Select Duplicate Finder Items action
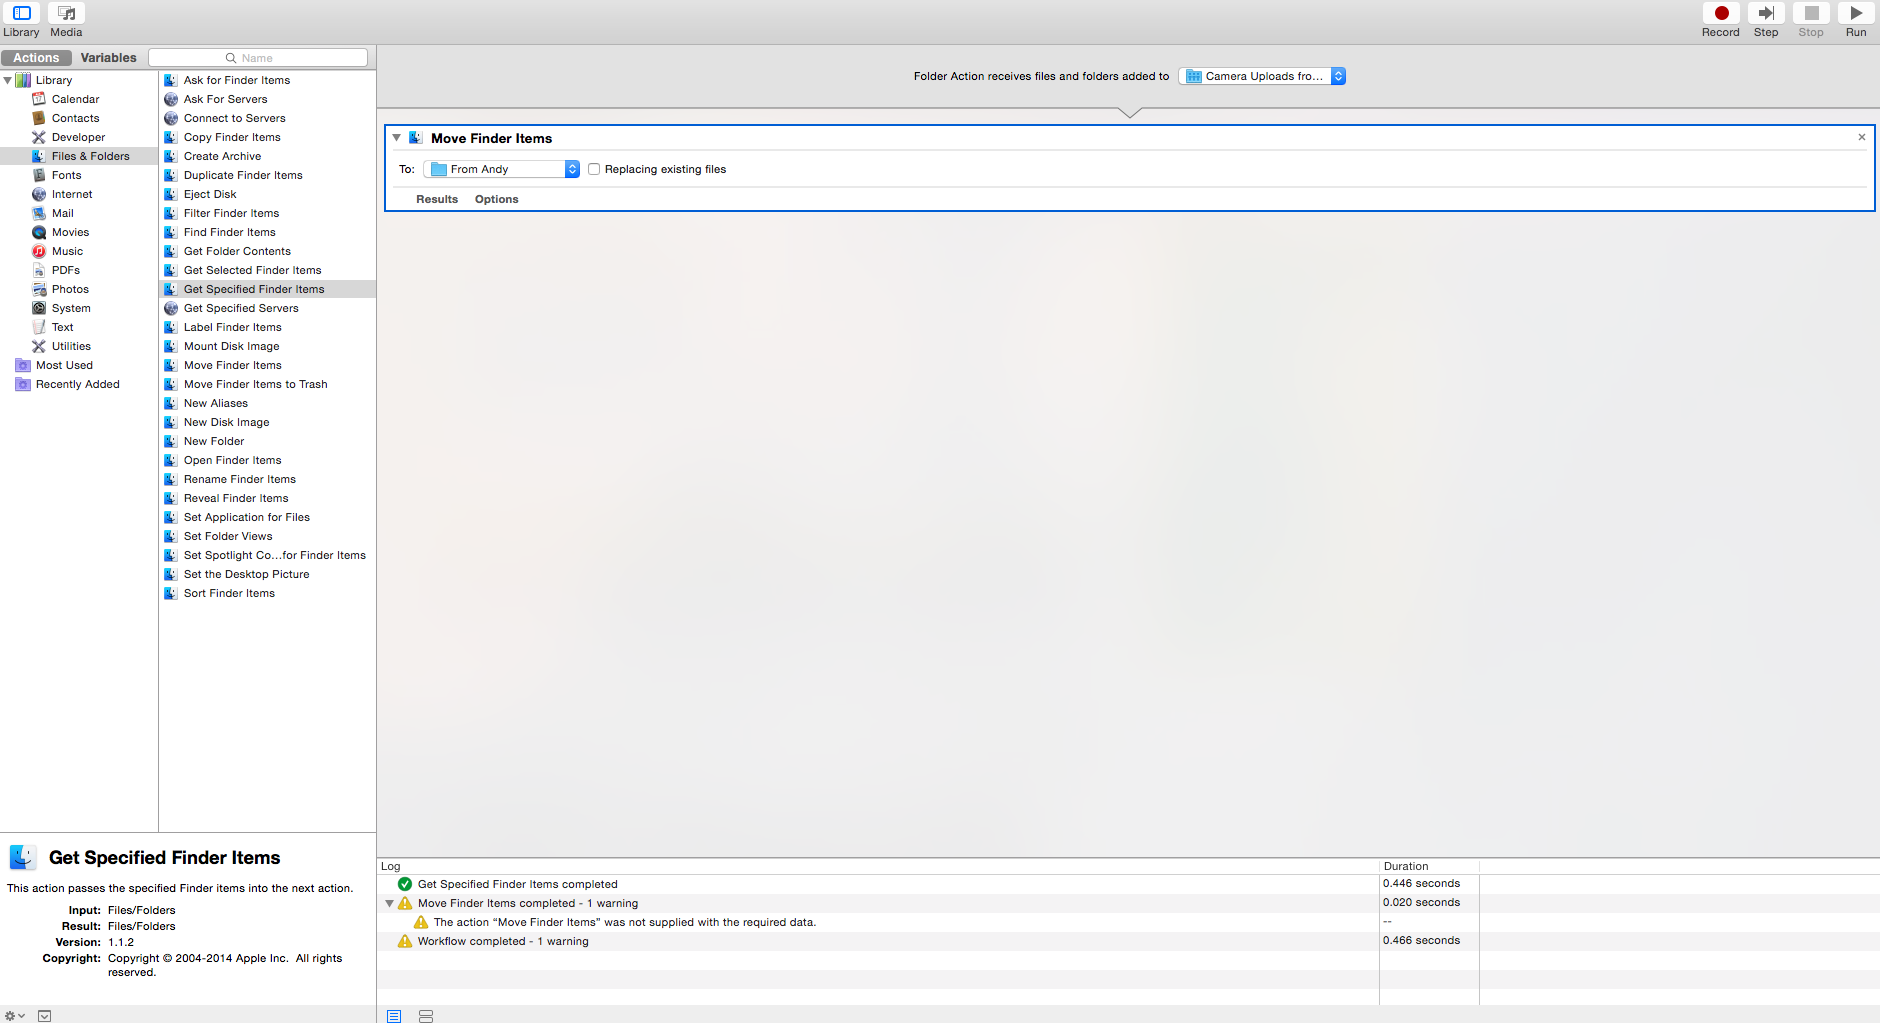 [x=268, y=175]
